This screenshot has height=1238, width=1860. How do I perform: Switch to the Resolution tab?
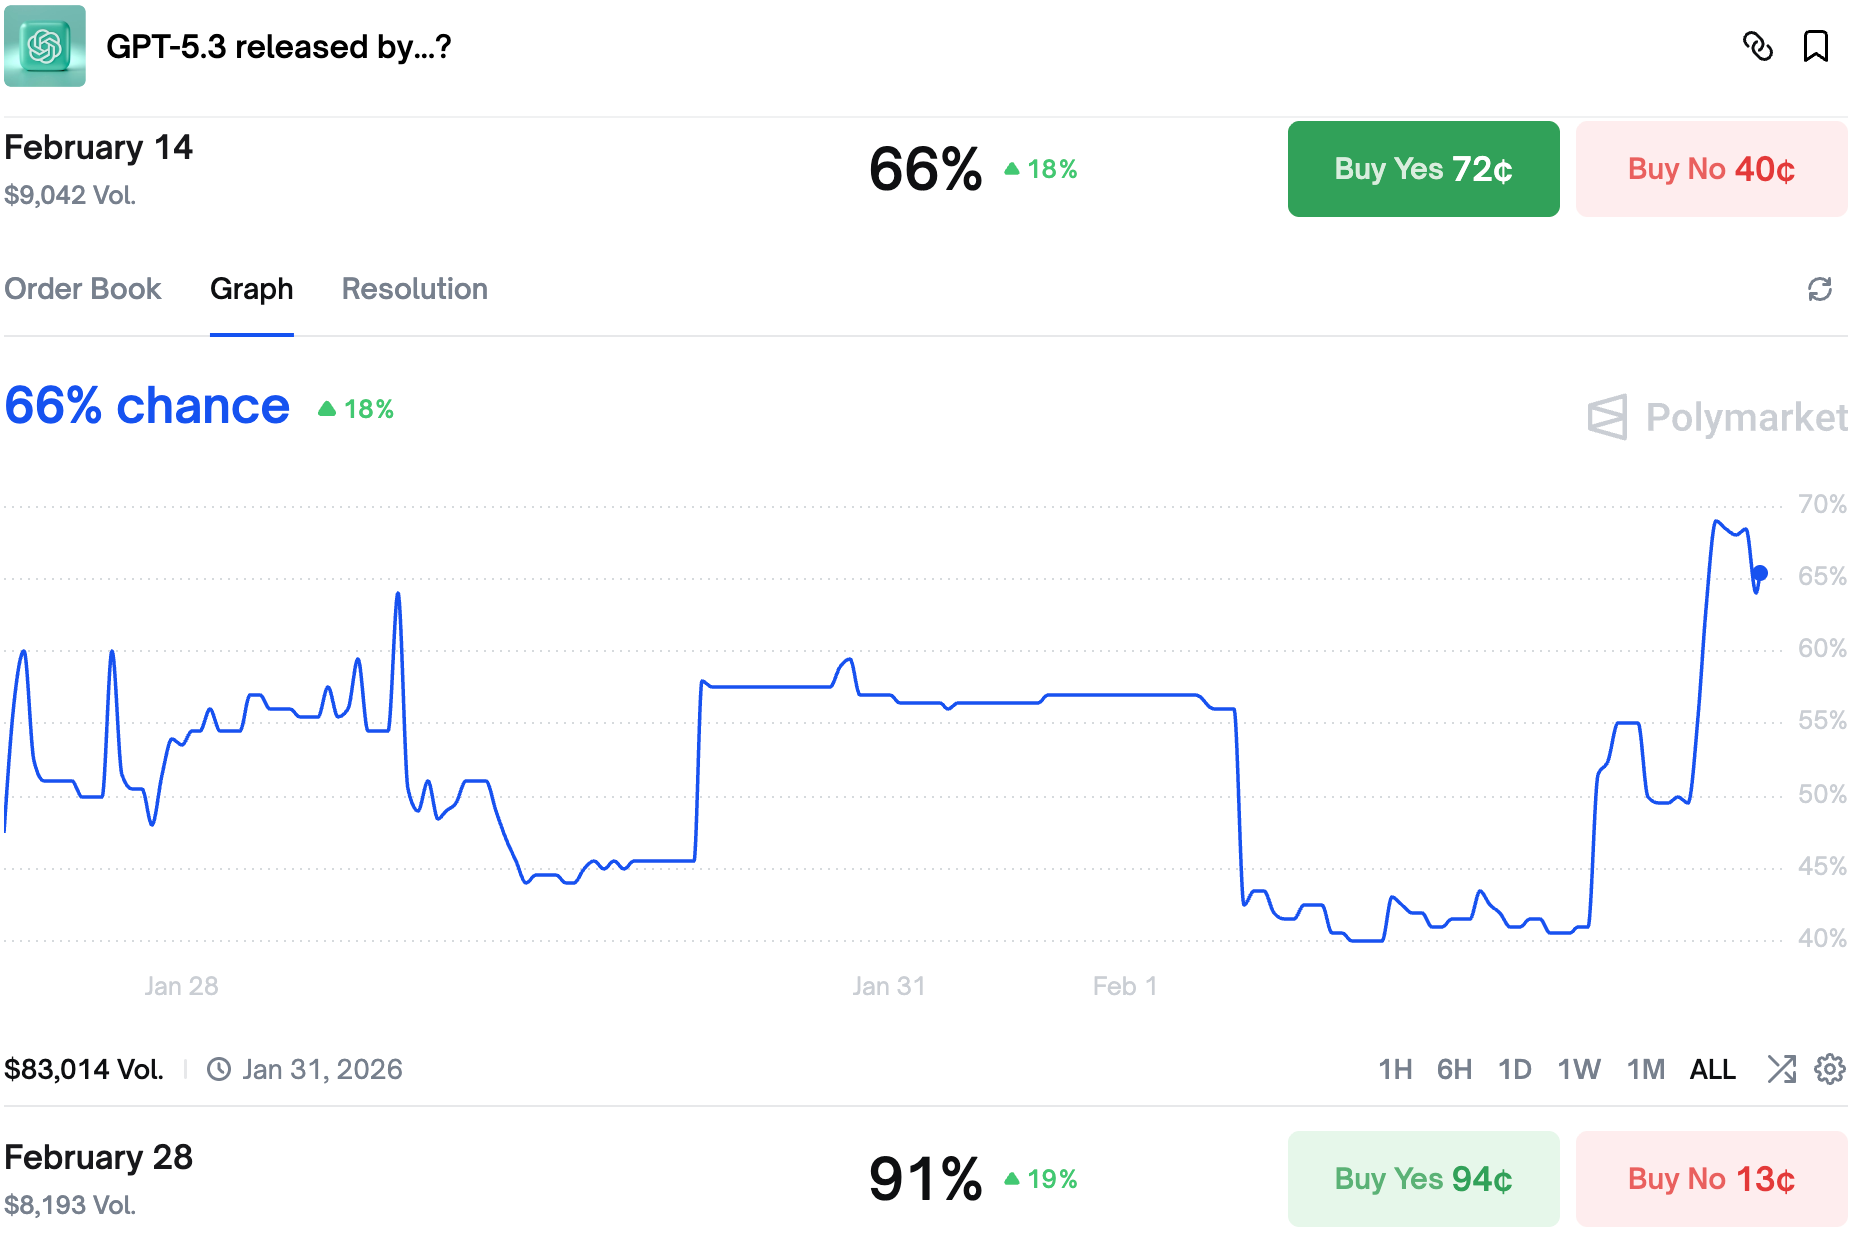tap(414, 289)
